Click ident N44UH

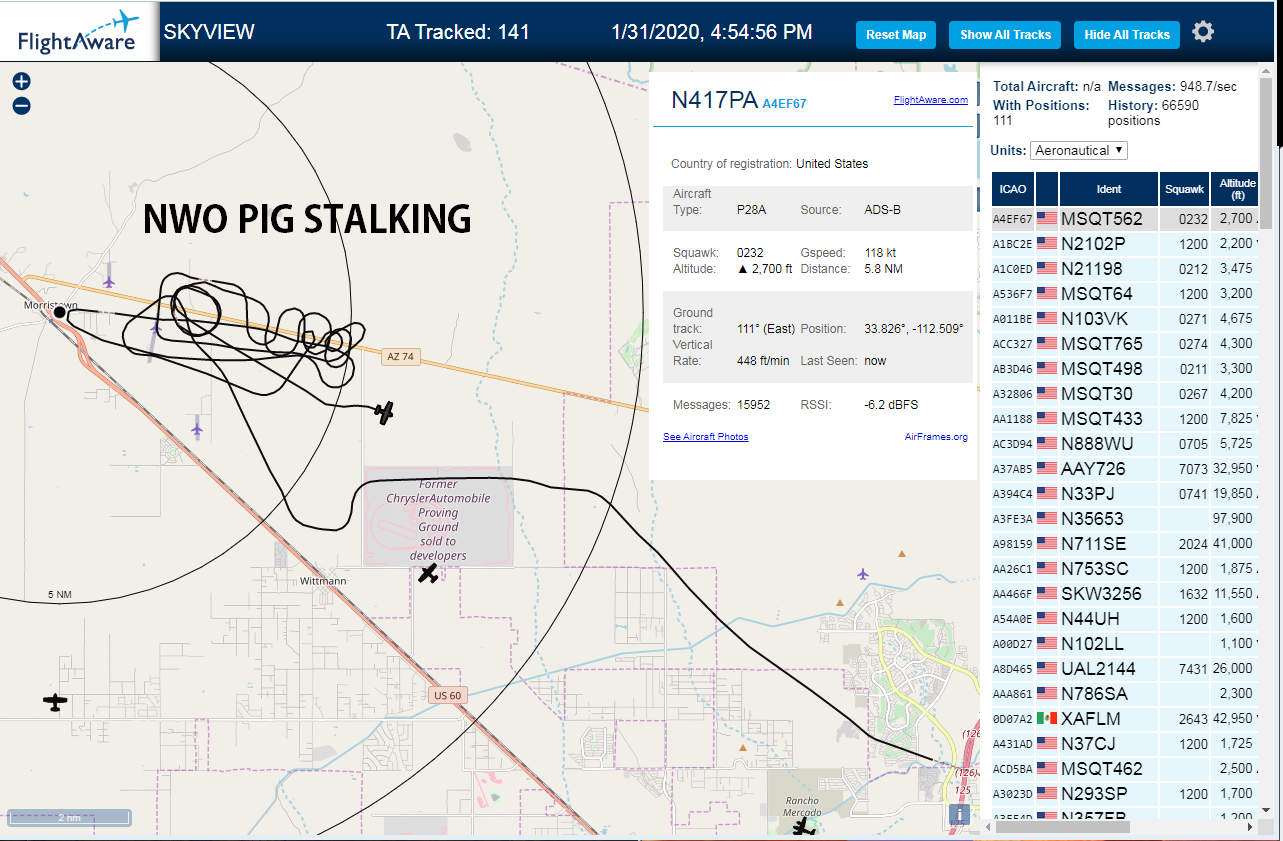[1089, 619]
